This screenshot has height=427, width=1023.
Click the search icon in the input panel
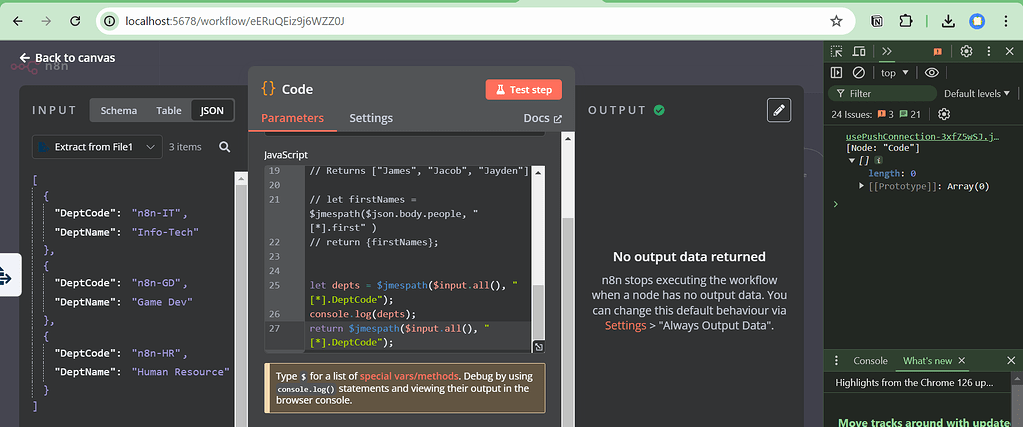point(224,147)
